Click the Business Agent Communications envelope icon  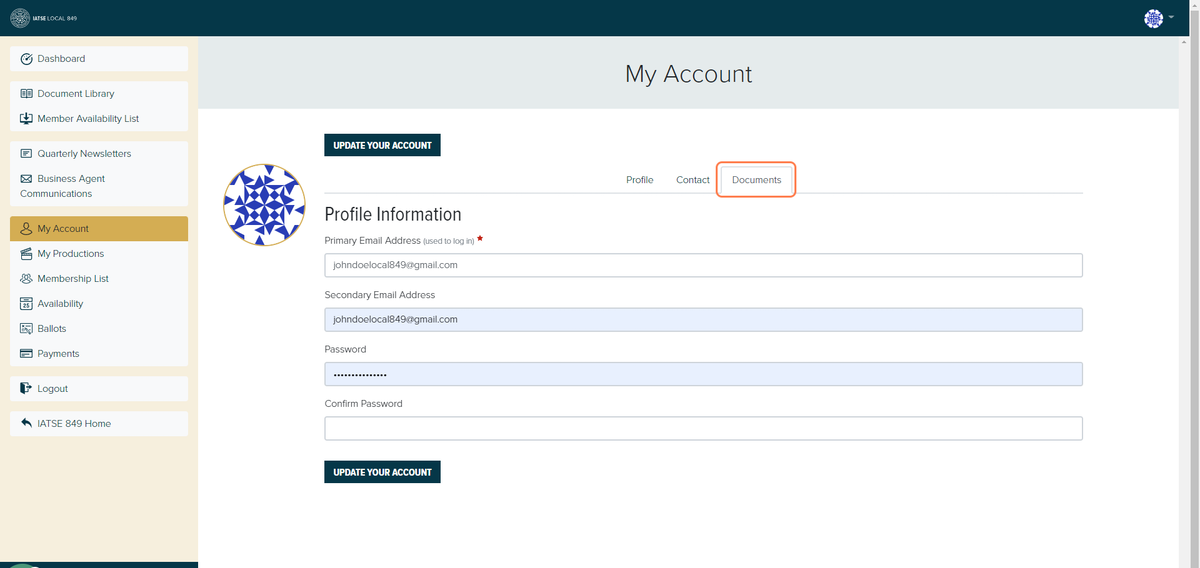[x=27, y=179]
